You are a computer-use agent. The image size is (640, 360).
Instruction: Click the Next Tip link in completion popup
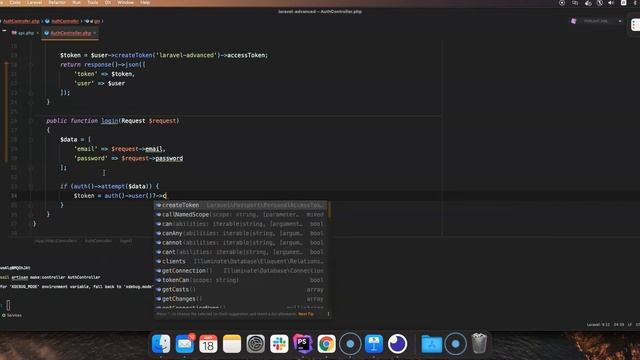(x=306, y=314)
